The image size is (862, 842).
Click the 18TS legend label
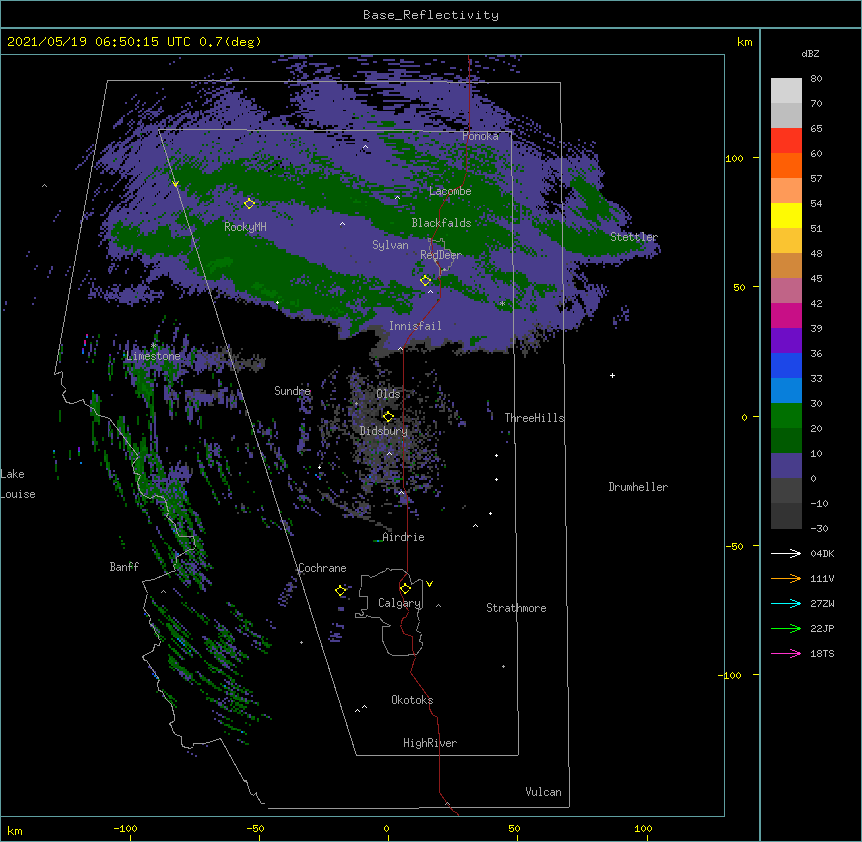coord(822,653)
